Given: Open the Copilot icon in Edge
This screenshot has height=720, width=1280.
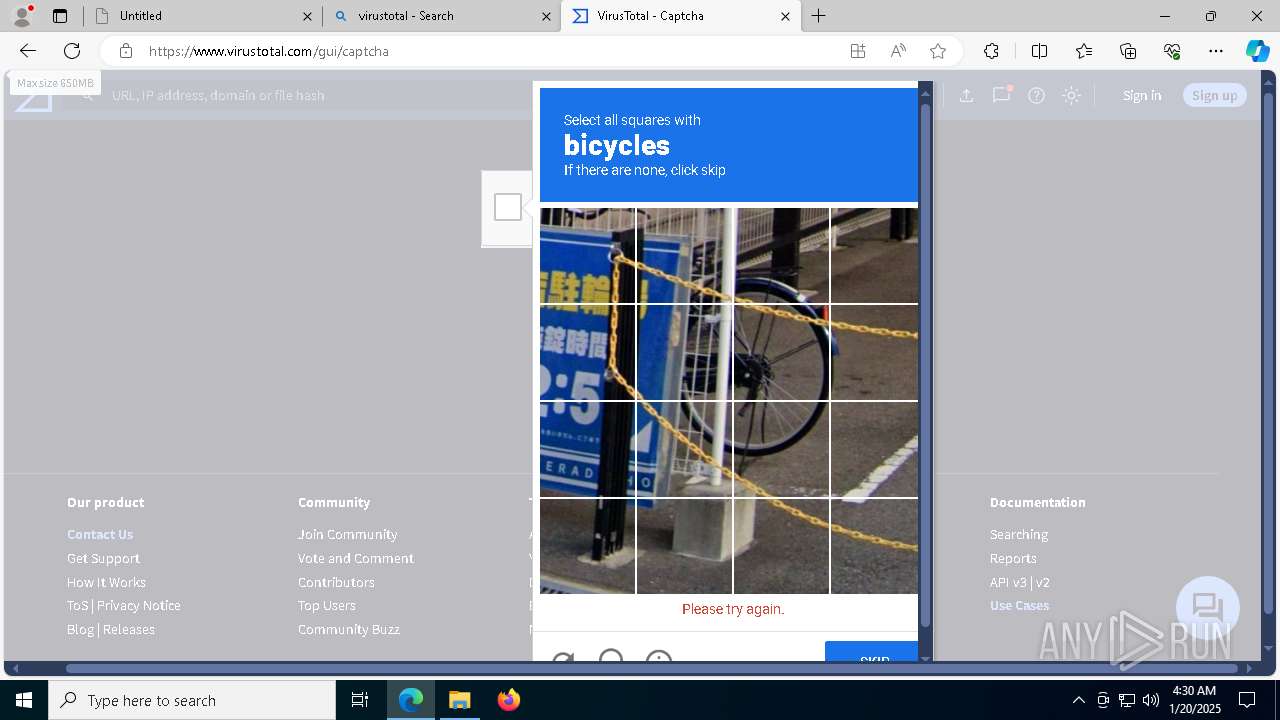Looking at the screenshot, I should click(x=1258, y=51).
